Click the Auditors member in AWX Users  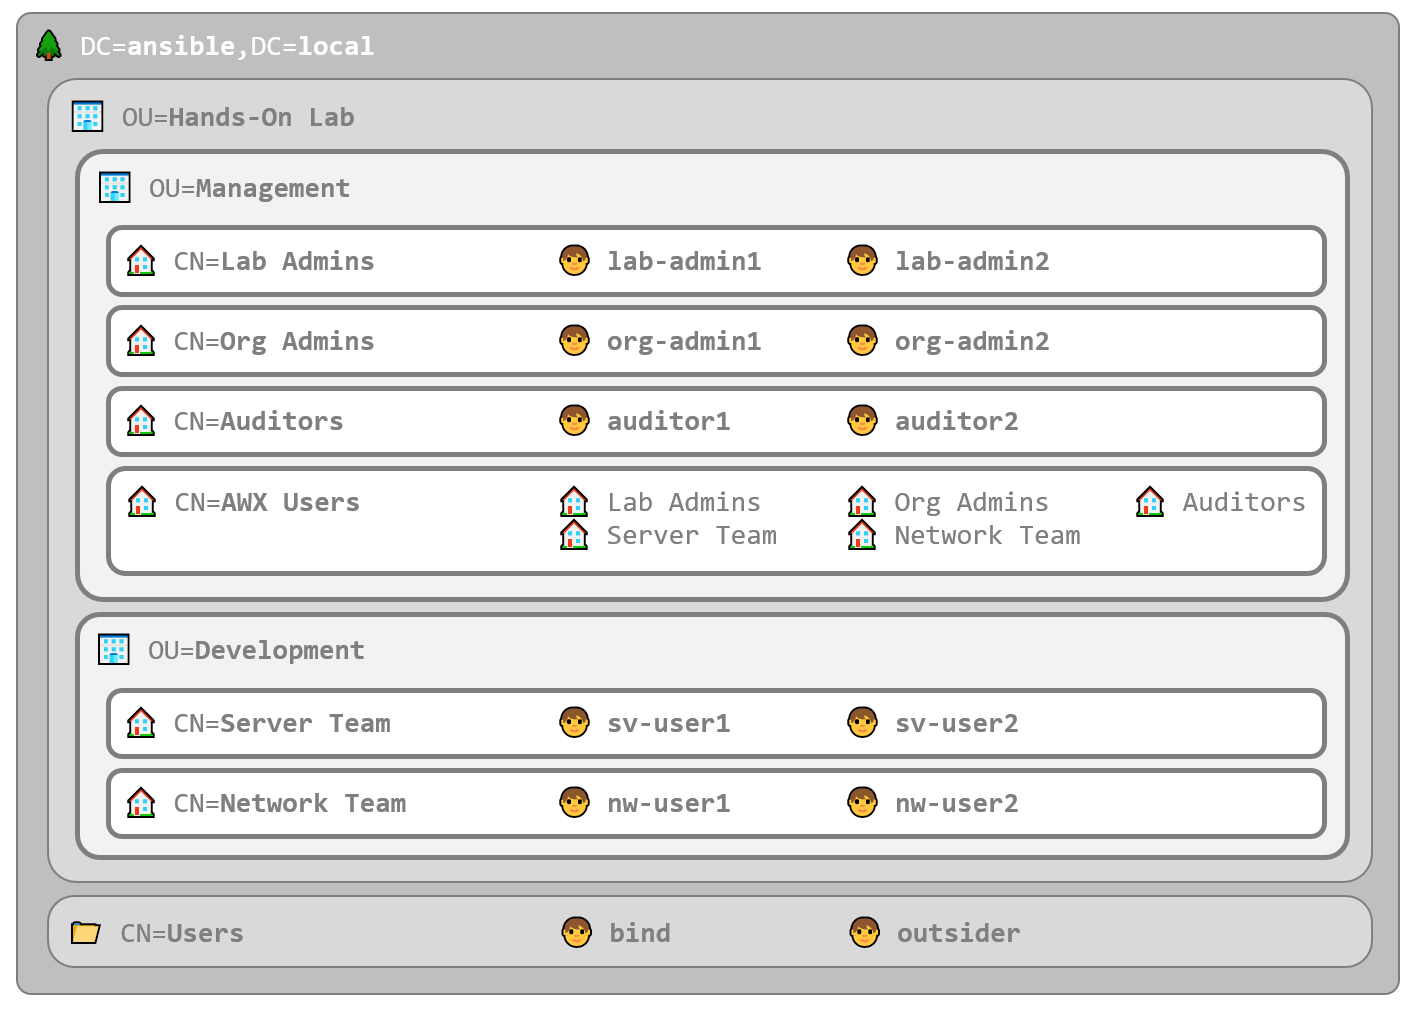pos(1243,503)
